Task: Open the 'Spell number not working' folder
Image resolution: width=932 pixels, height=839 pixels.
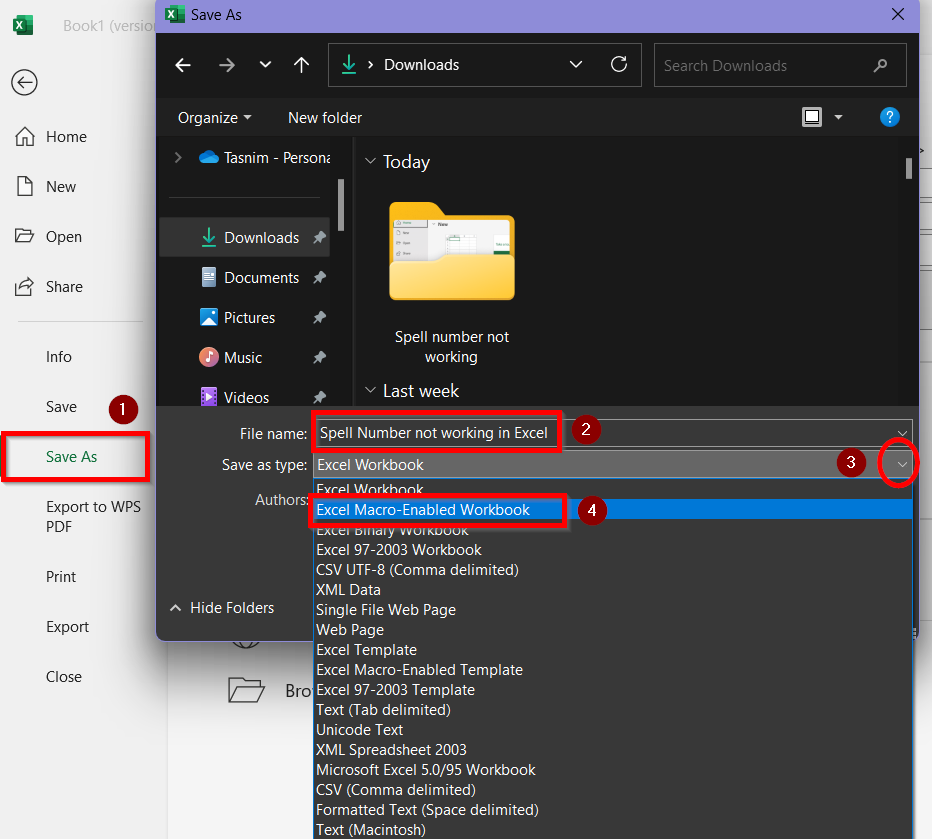Action: [x=452, y=260]
